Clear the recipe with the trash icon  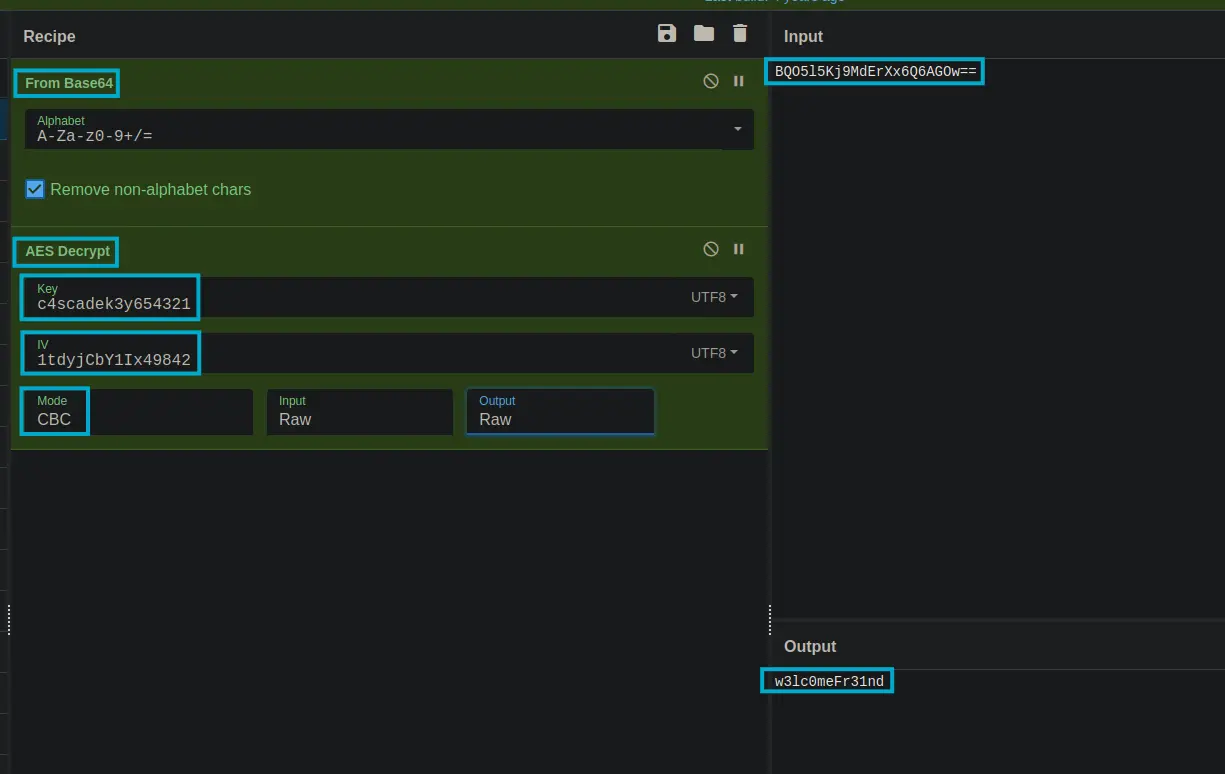(740, 34)
